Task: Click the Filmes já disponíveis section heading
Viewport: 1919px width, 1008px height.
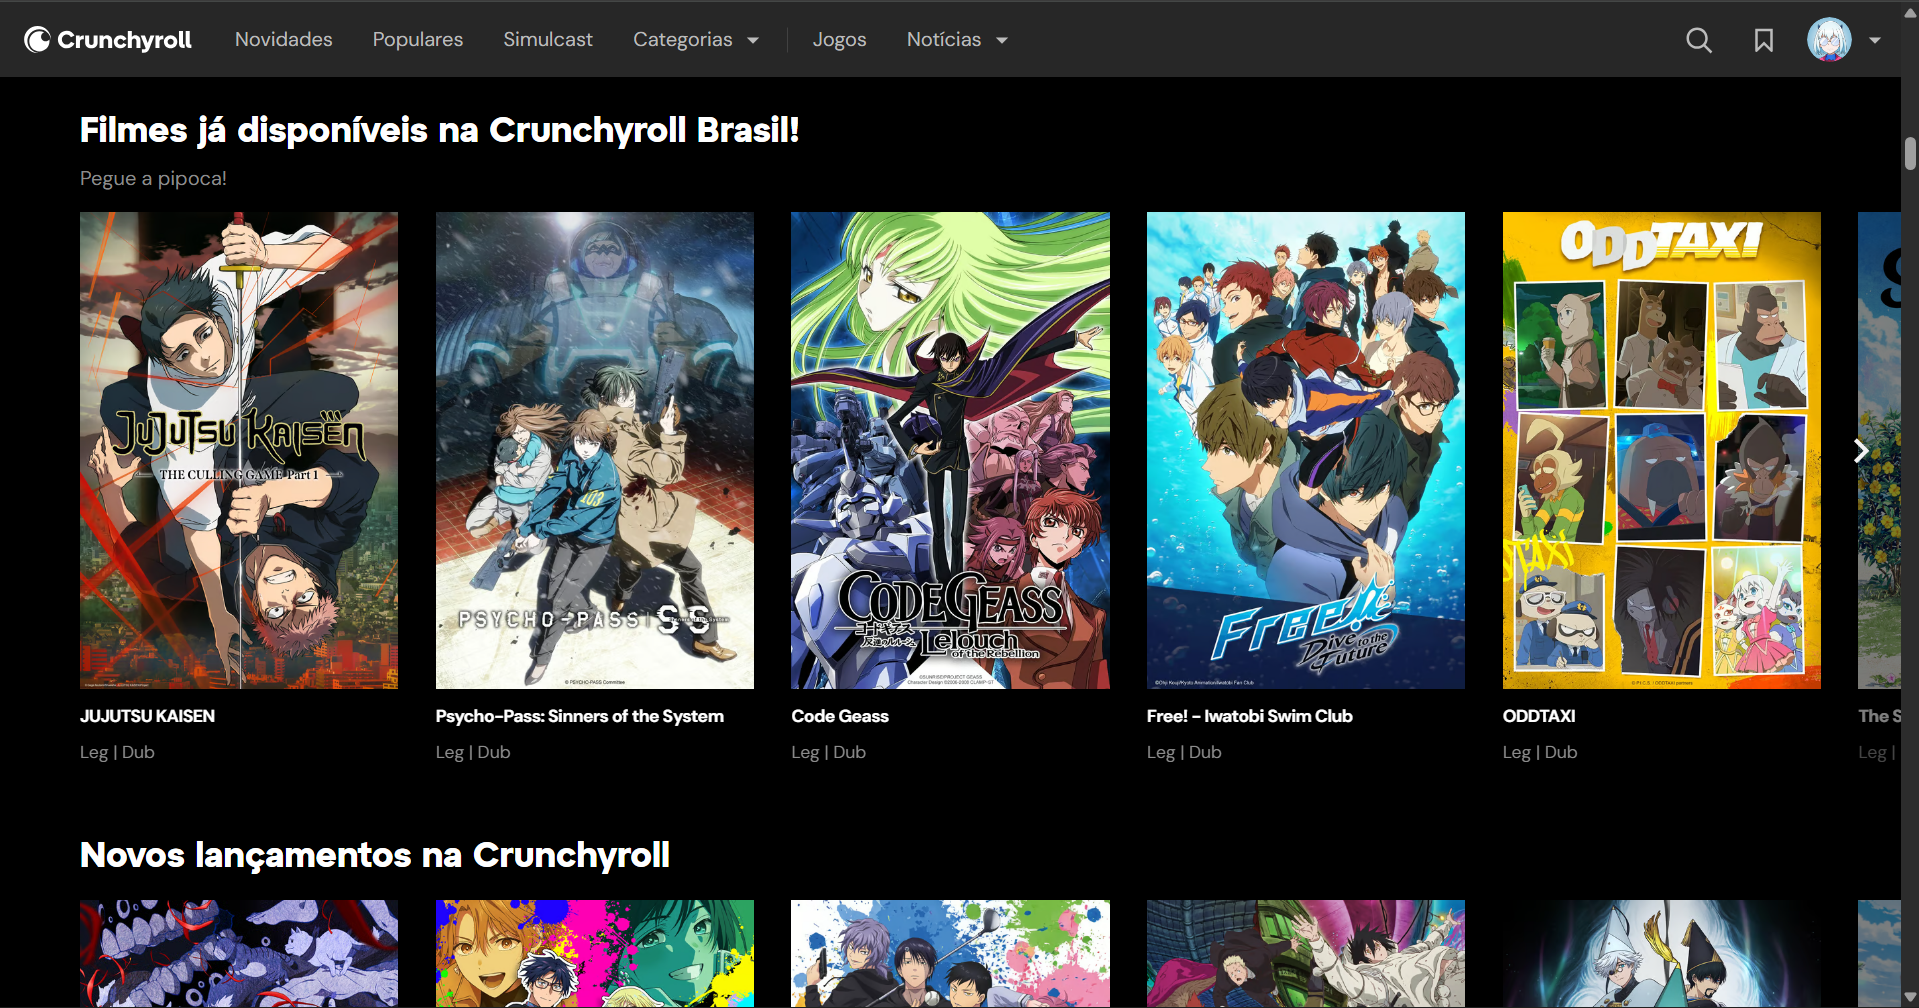Action: click(440, 130)
